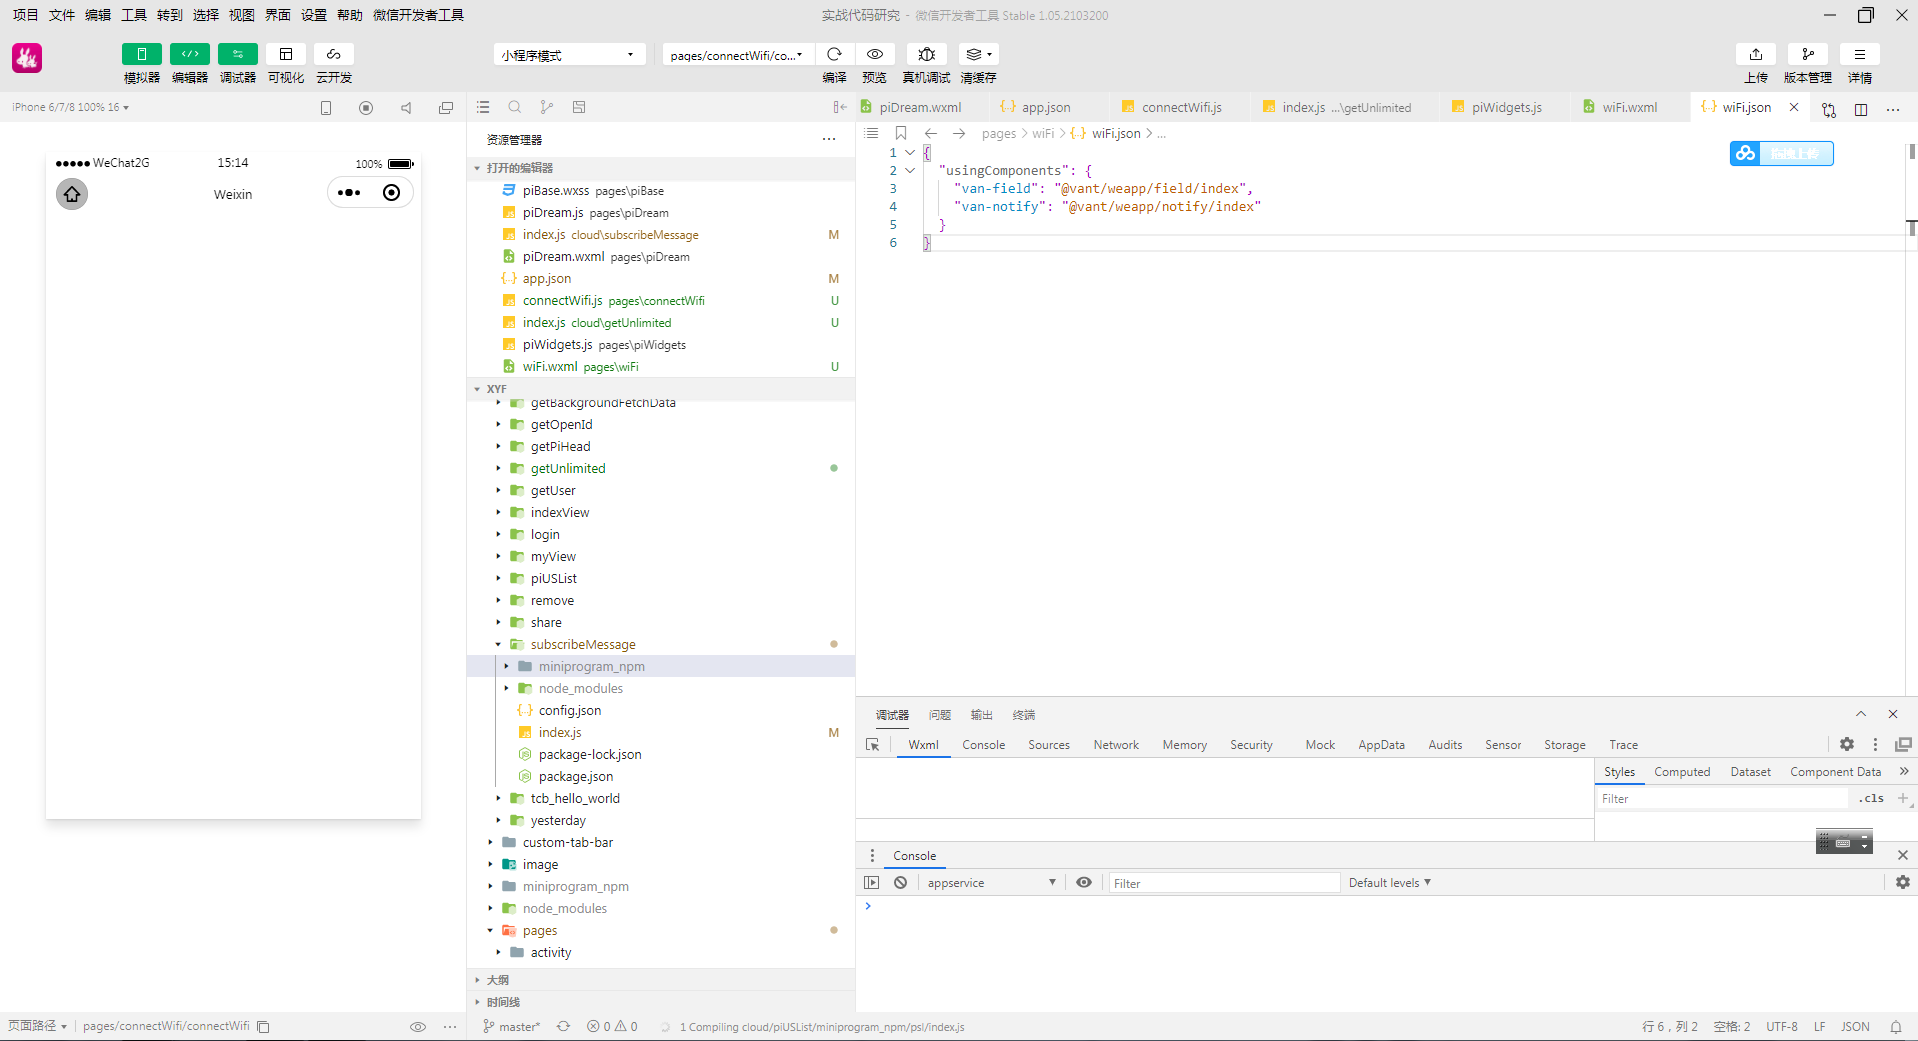
Task: Toggle the .cls element classes button
Action: 1871,799
